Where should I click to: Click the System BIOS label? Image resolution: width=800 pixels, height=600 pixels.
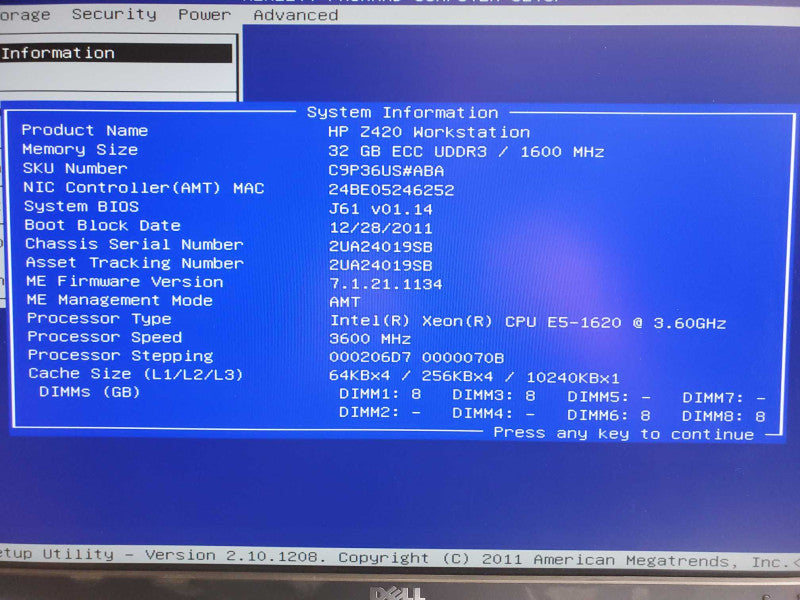click(x=82, y=207)
